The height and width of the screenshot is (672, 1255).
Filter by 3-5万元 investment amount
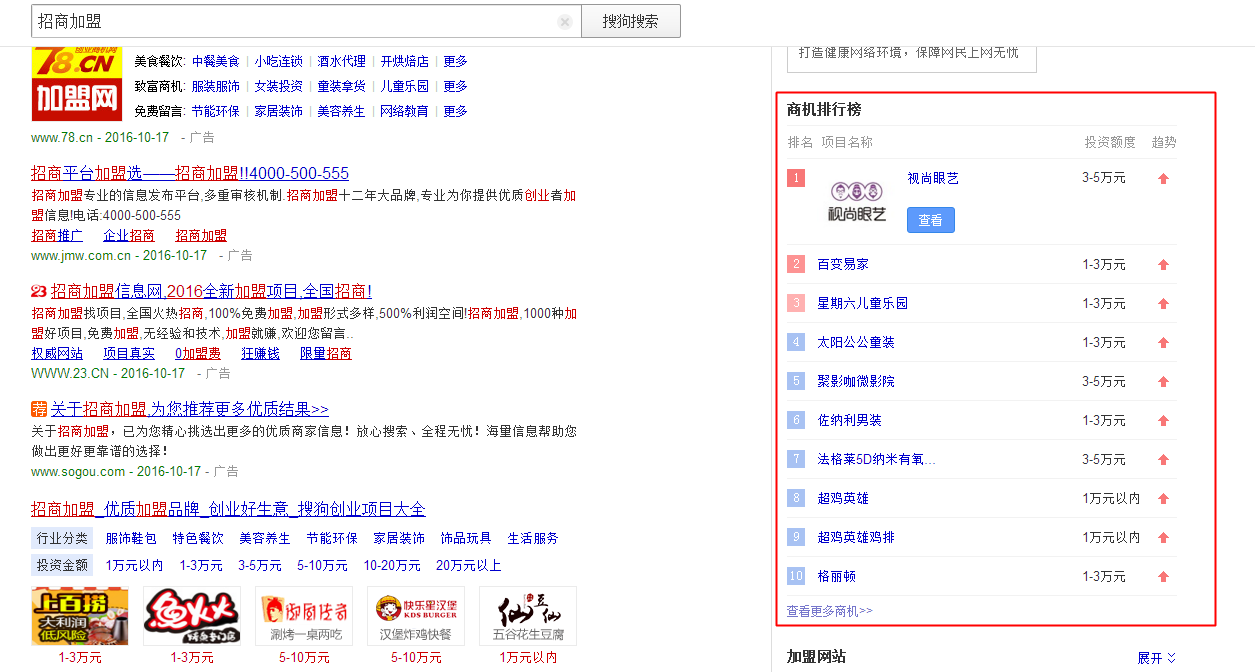pyautogui.click(x=259, y=565)
